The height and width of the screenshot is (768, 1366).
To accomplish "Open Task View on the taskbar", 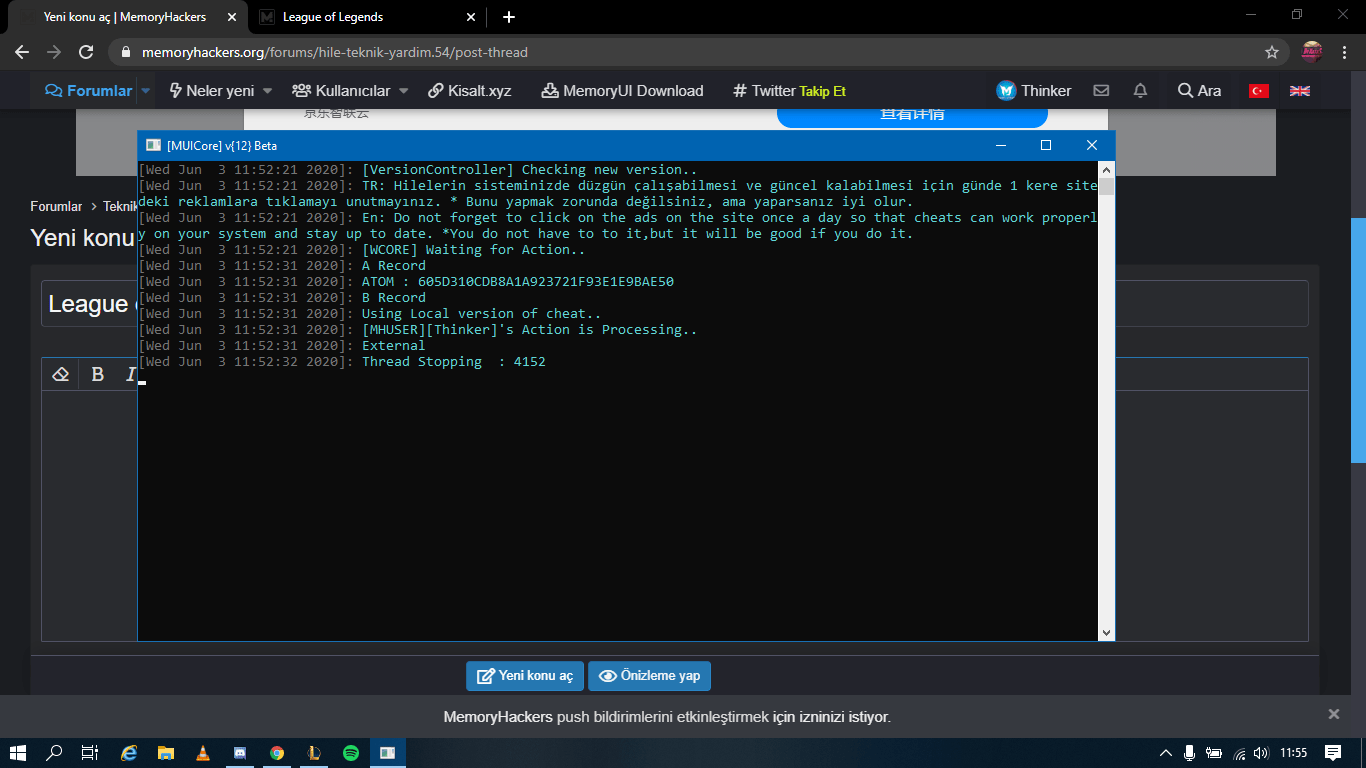I will click(x=89, y=753).
